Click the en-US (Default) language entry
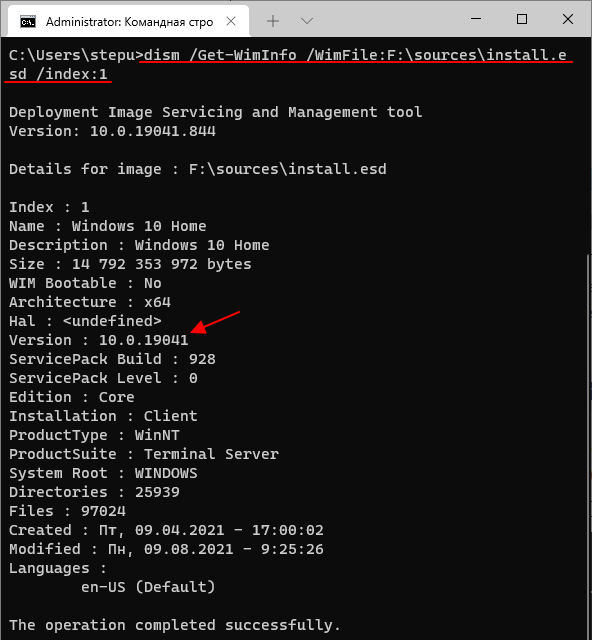Screen dimensions: 592x640 click(x=148, y=587)
